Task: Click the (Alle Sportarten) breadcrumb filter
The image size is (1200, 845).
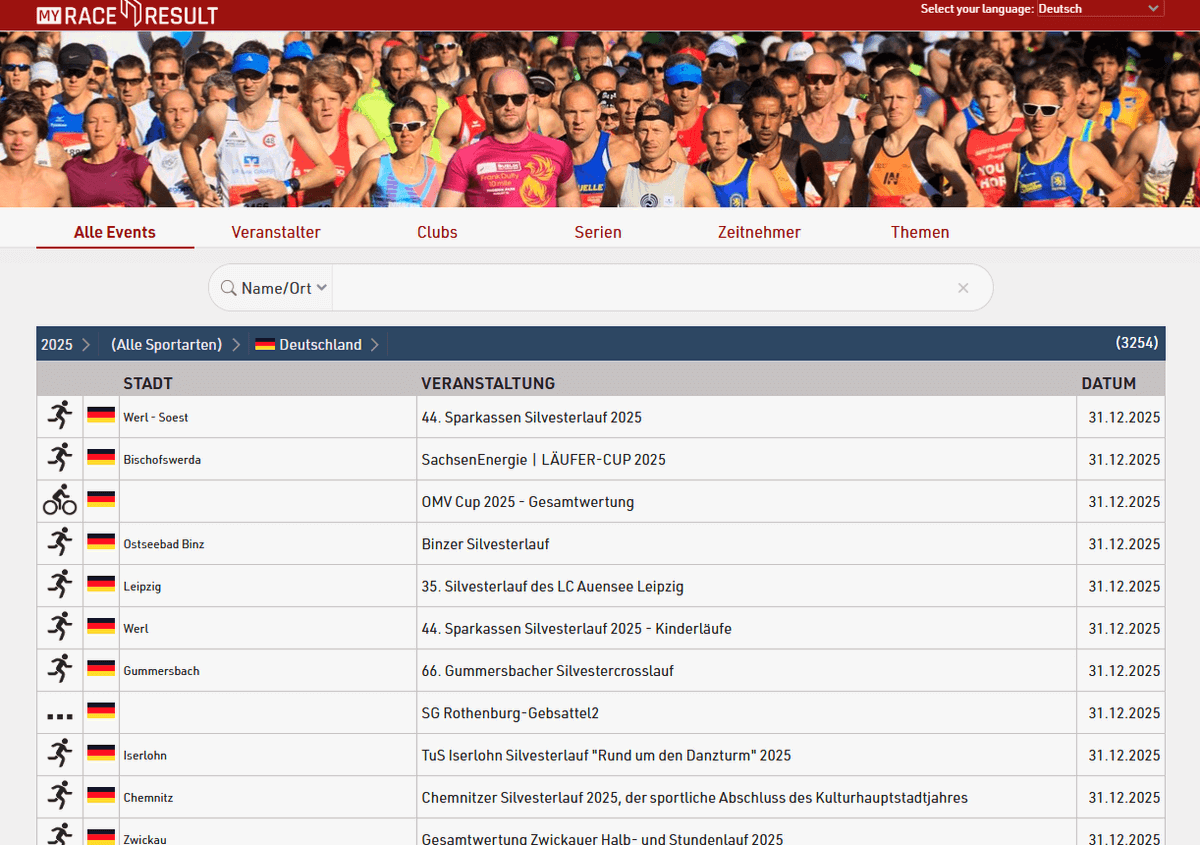Action: [x=166, y=344]
